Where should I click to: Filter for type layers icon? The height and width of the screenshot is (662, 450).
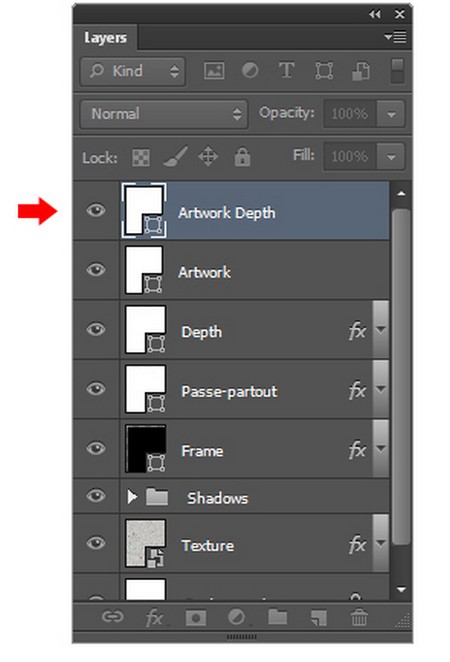pyautogui.click(x=287, y=70)
